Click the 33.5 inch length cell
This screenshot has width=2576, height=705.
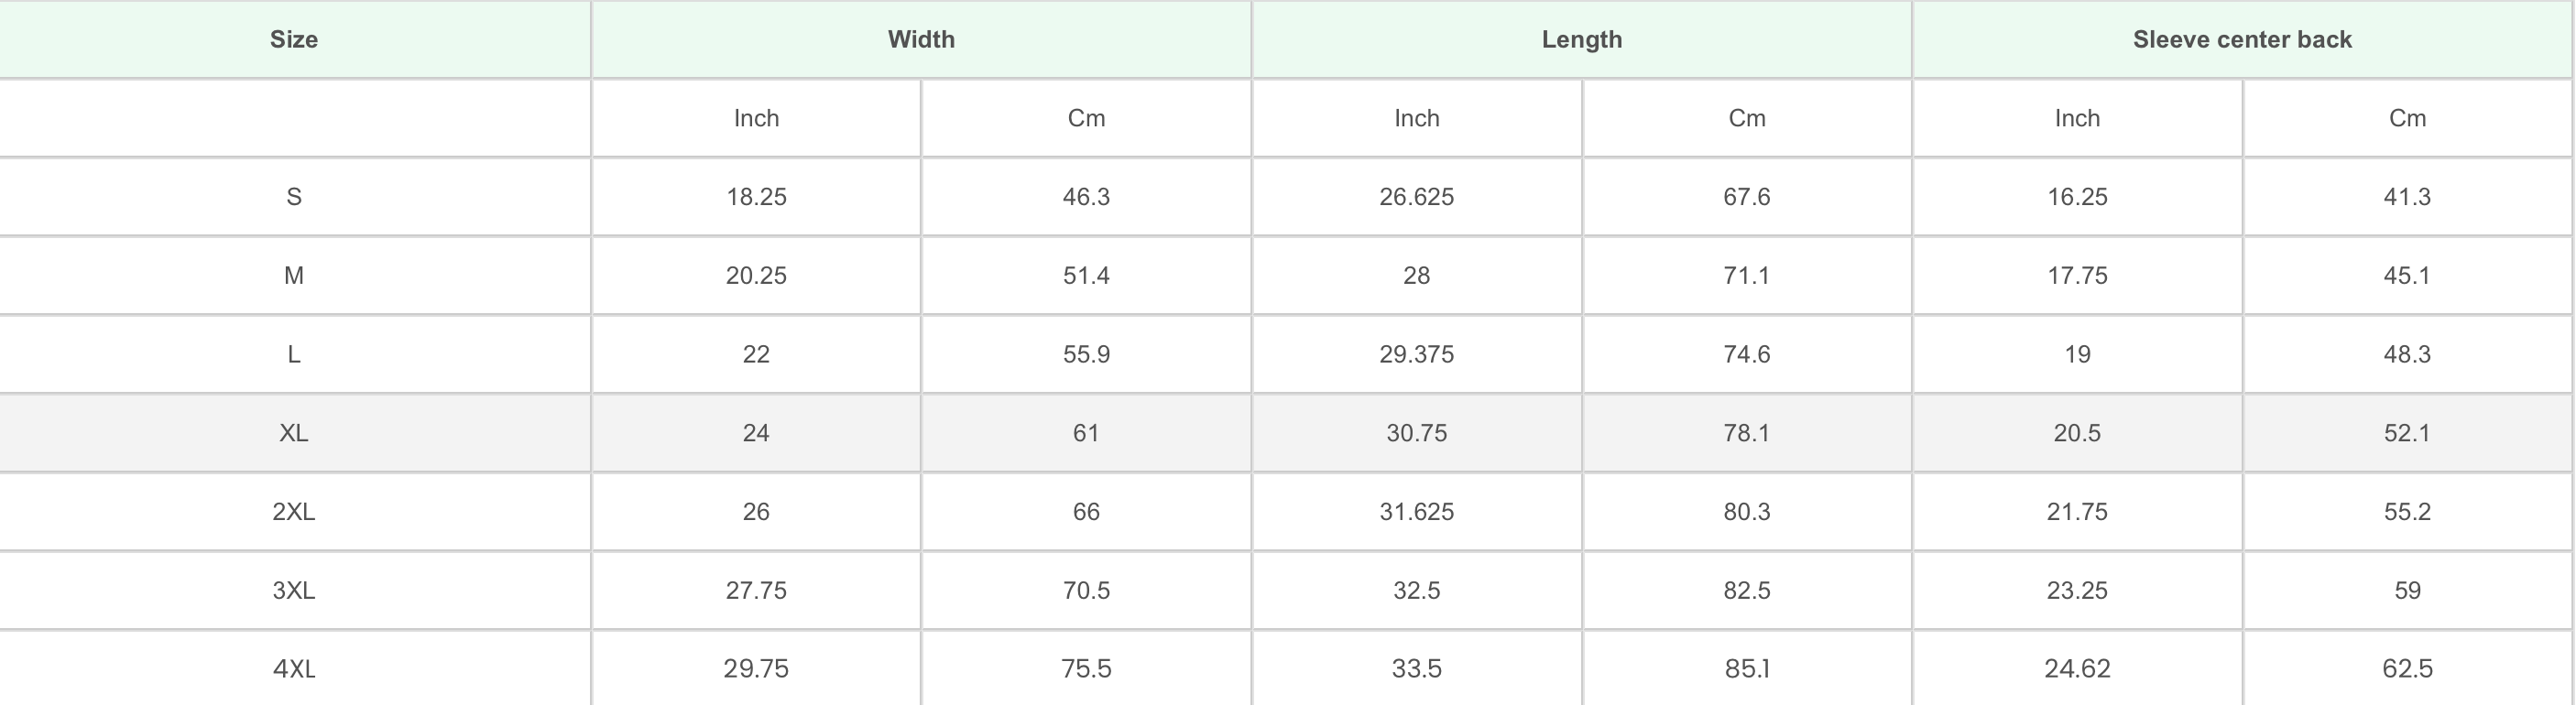1416,669
